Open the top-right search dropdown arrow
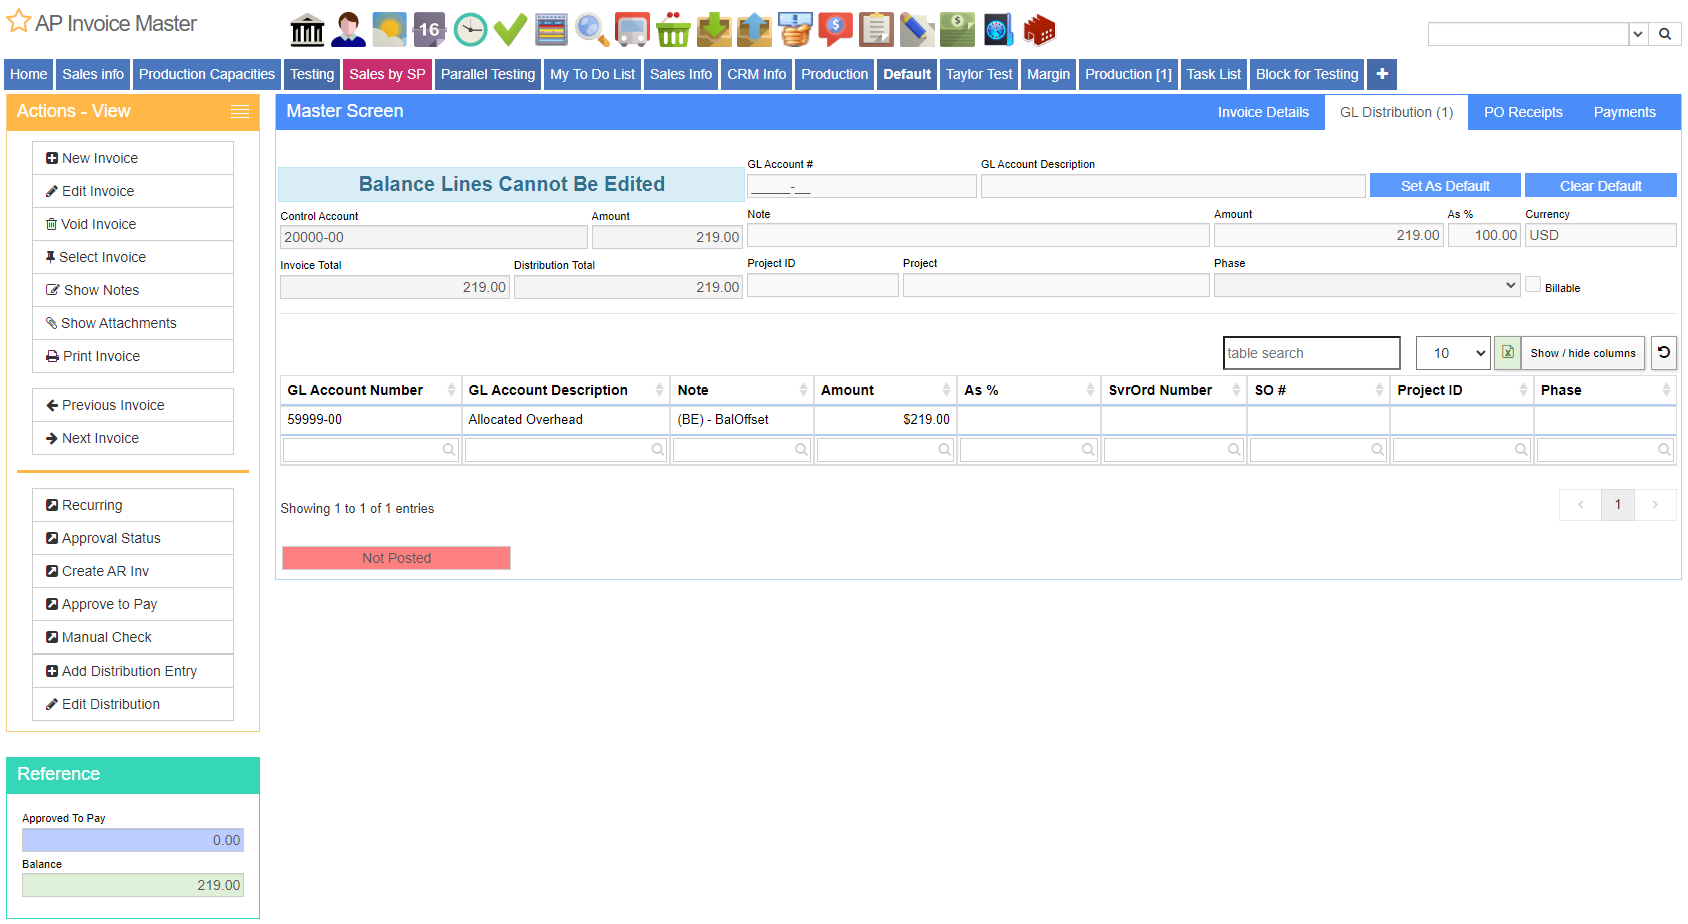1688x924 pixels. 1638,34
